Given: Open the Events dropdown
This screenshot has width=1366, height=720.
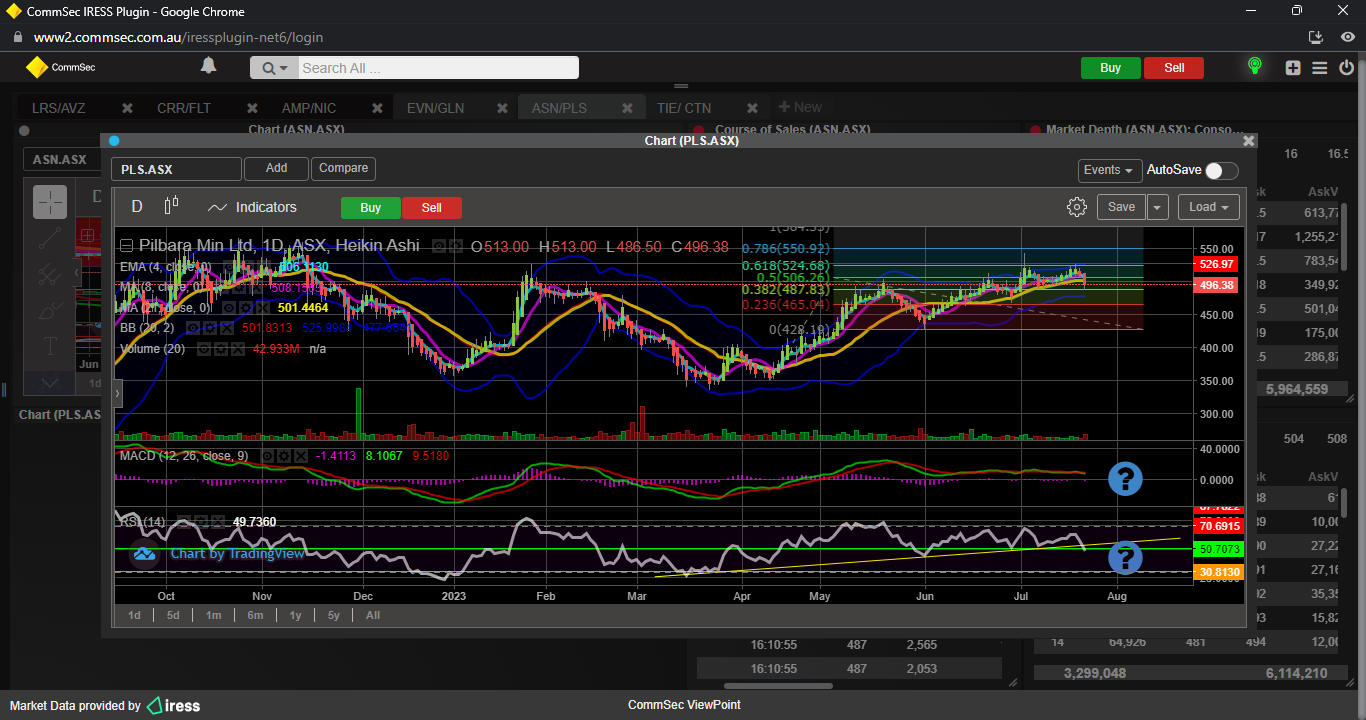Looking at the screenshot, I should point(1109,170).
